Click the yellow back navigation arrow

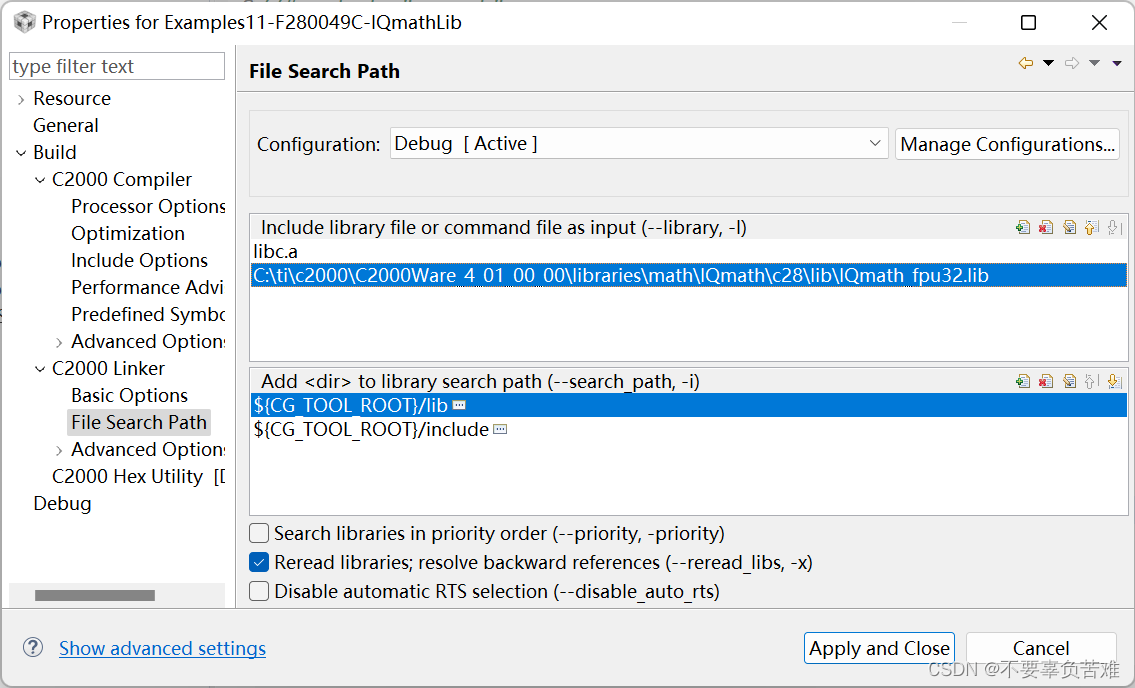coord(1026,63)
